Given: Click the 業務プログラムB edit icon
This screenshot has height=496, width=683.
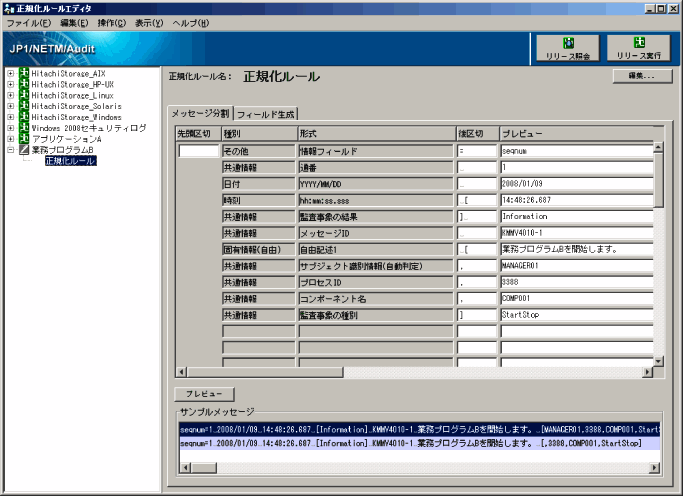Looking at the screenshot, I should pos(24,150).
